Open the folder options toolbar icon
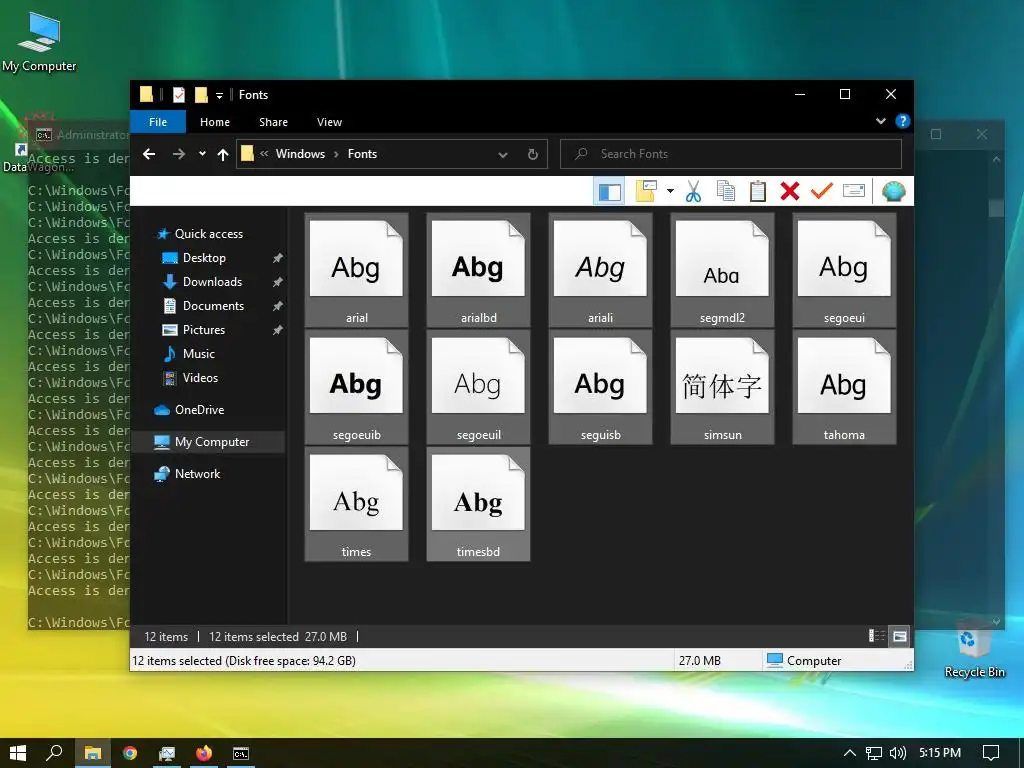 pyautogui.click(x=645, y=191)
